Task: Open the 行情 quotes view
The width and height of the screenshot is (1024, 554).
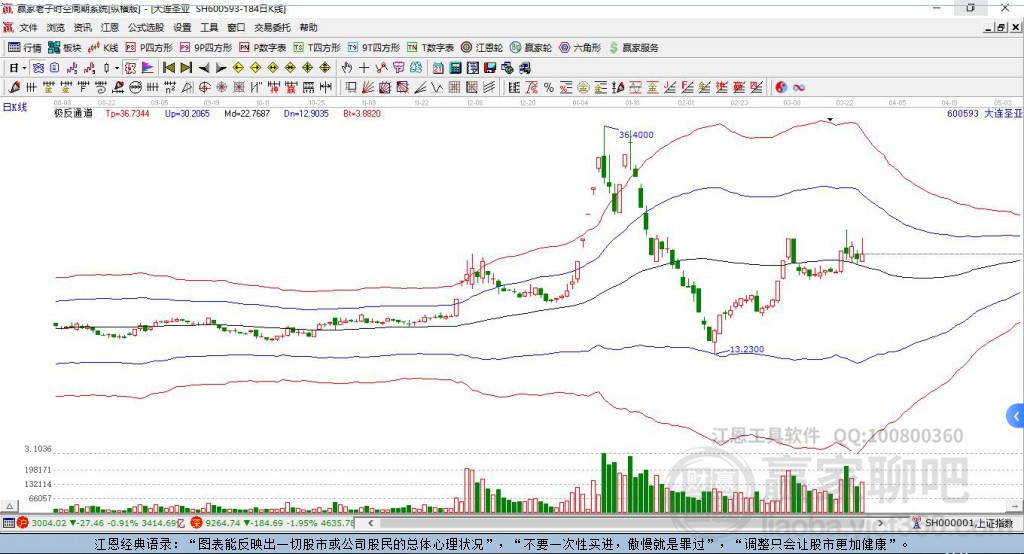Action: pos(24,48)
